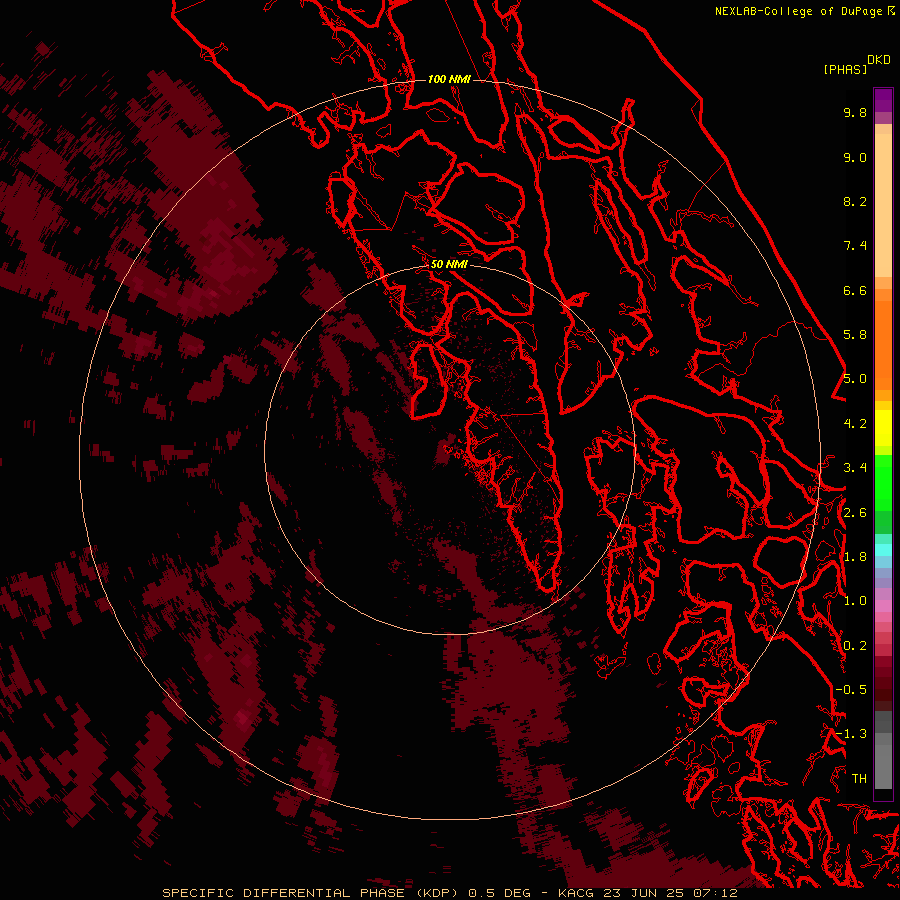900x900 pixels.
Task: Click the 4.2 value on color scale
Action: coord(855,424)
